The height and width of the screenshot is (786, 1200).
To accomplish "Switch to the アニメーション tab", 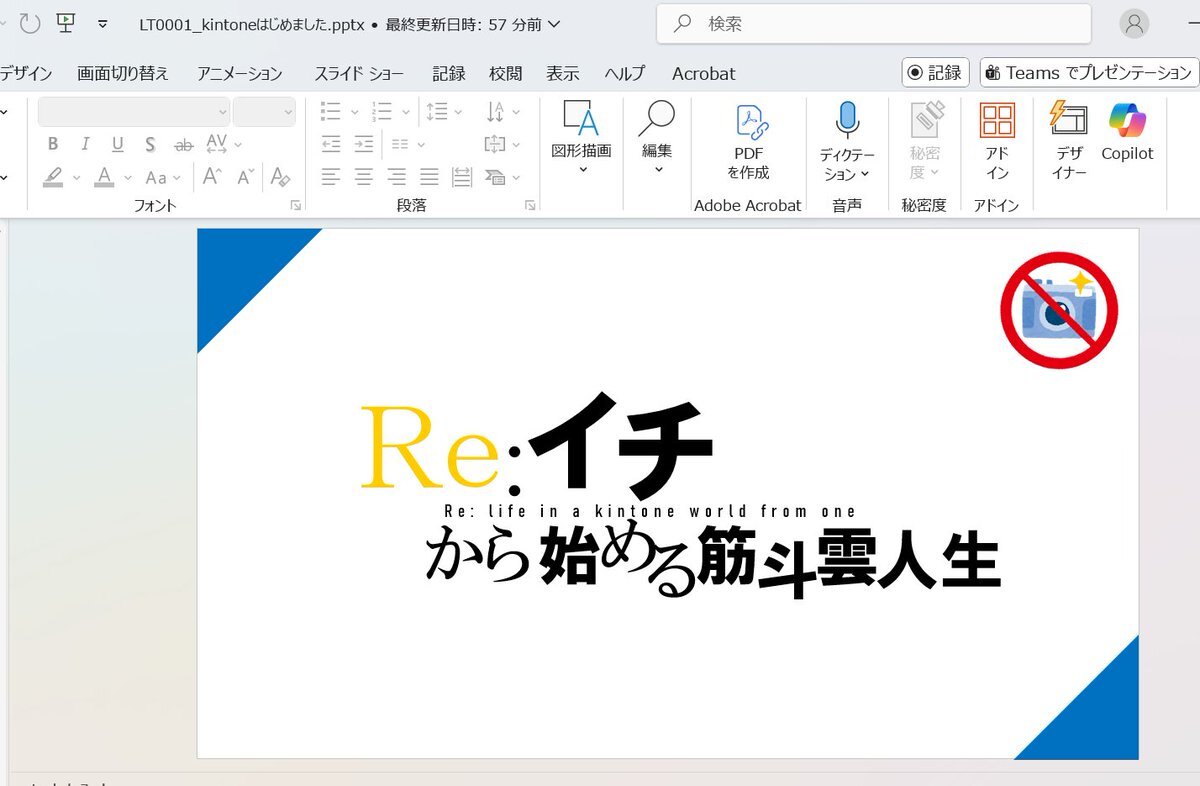I will [x=239, y=73].
